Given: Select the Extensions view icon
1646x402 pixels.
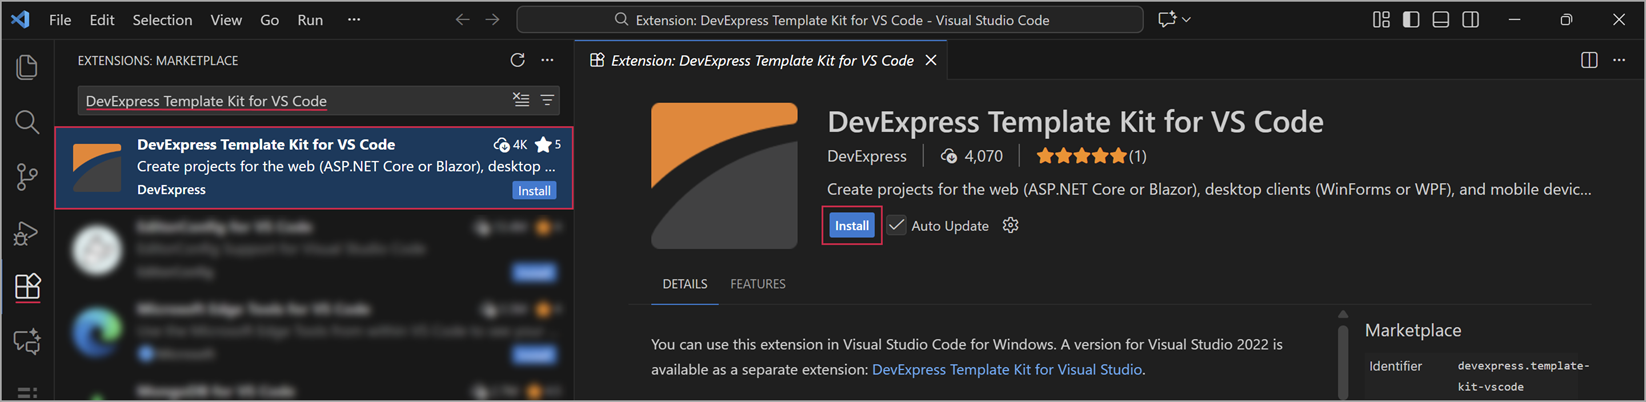Looking at the screenshot, I should (x=27, y=287).
